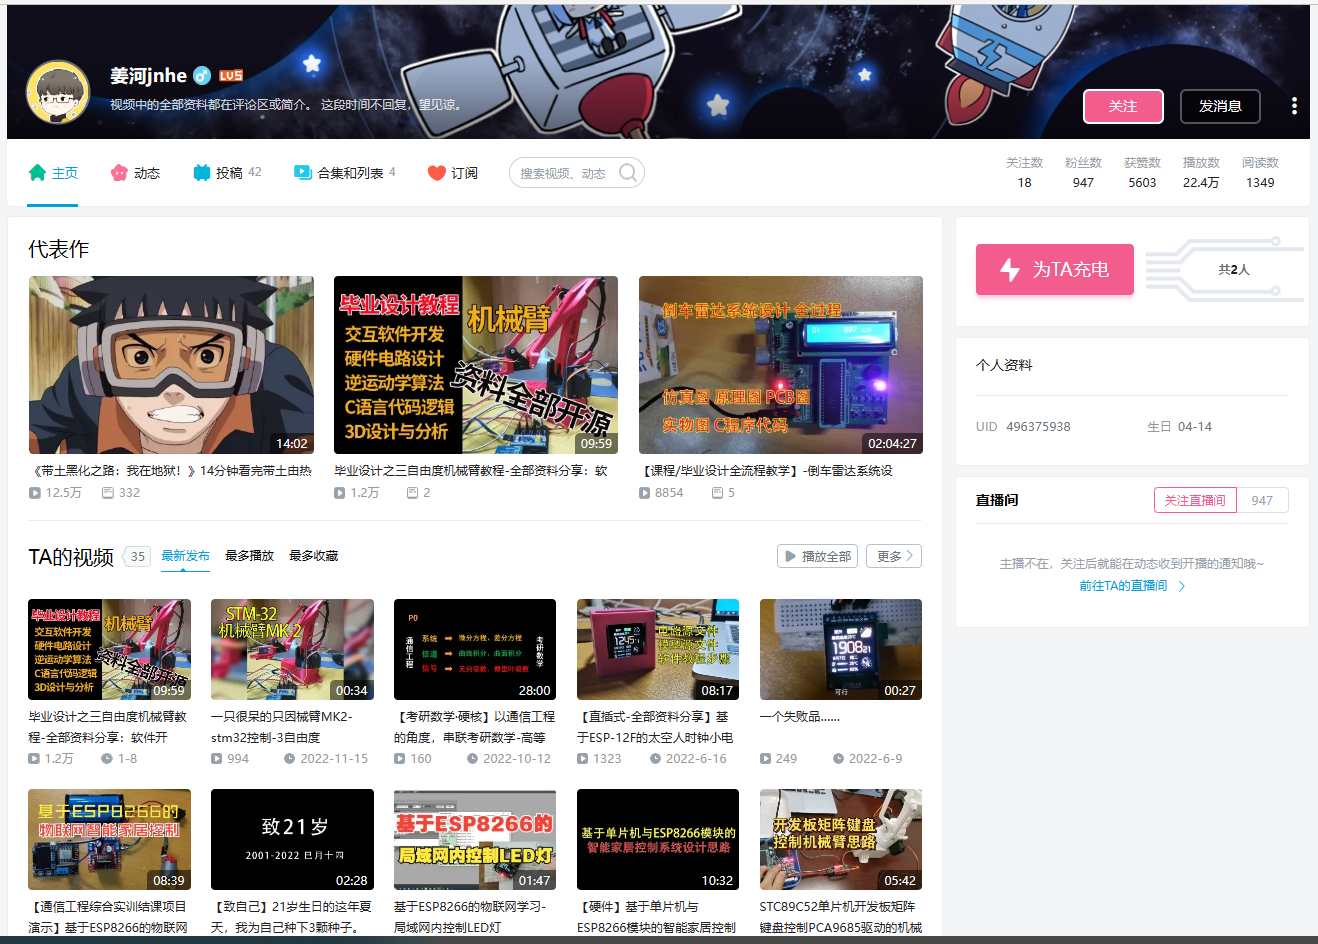The height and width of the screenshot is (944, 1318).
Task: Open the 【课程/毕业设计全流程教学】 title link
Action: tap(766, 470)
